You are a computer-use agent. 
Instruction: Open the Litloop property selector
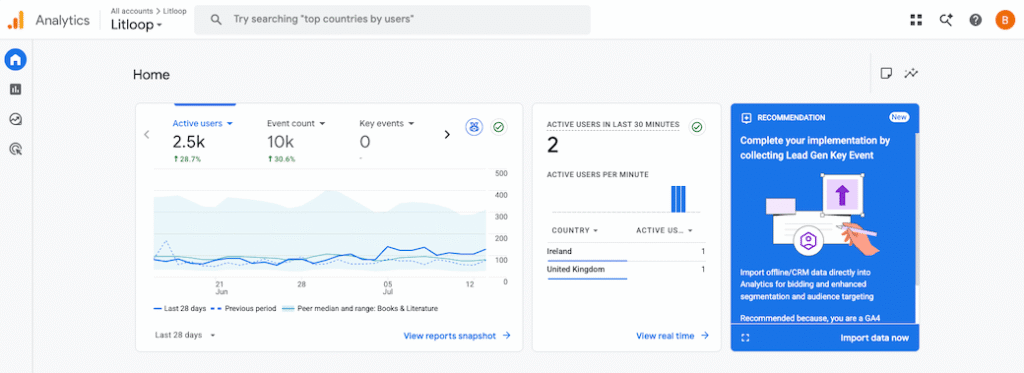tap(136, 25)
